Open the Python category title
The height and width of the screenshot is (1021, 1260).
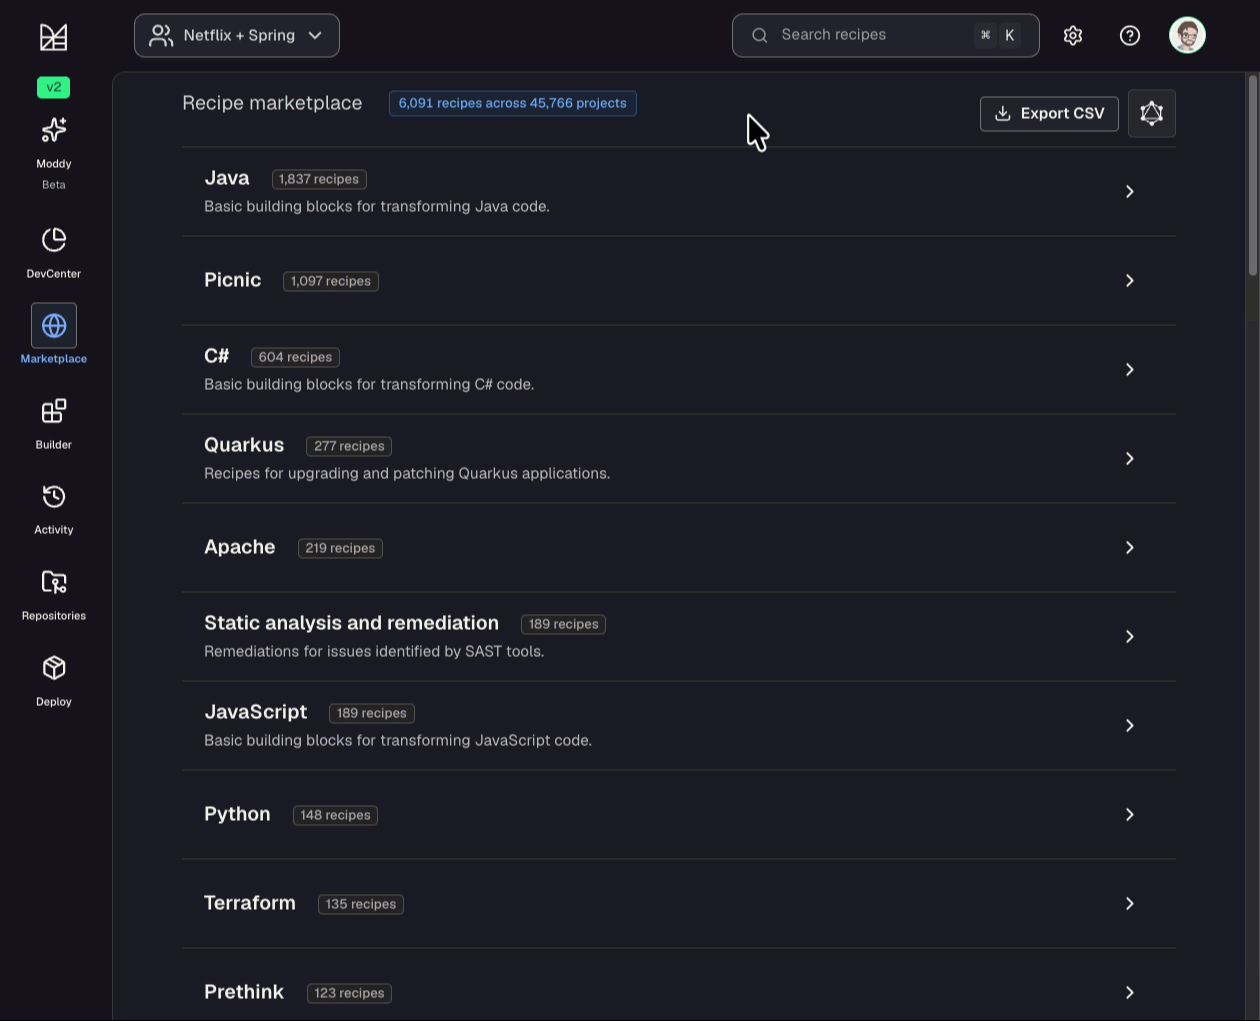[x=237, y=814]
